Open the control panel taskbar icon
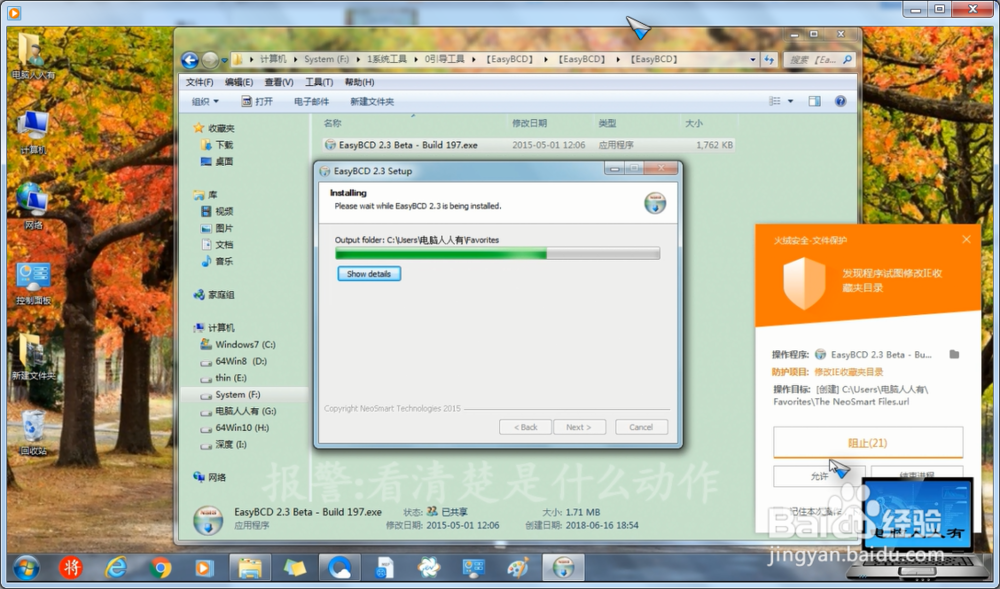1000x589 pixels. pos(473,567)
